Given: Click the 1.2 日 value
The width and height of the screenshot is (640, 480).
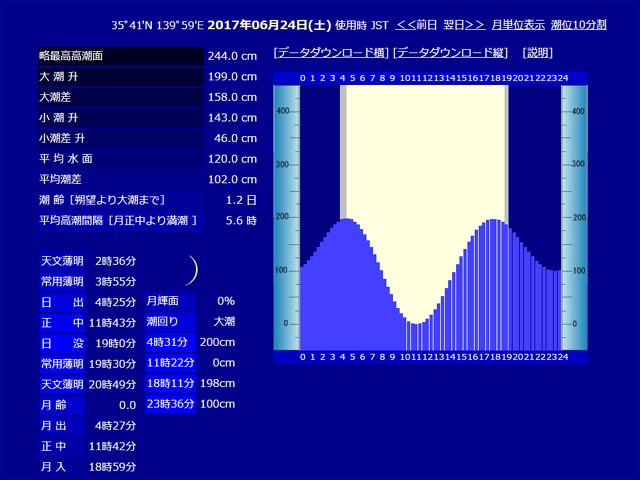Looking at the screenshot, I should (241, 200).
